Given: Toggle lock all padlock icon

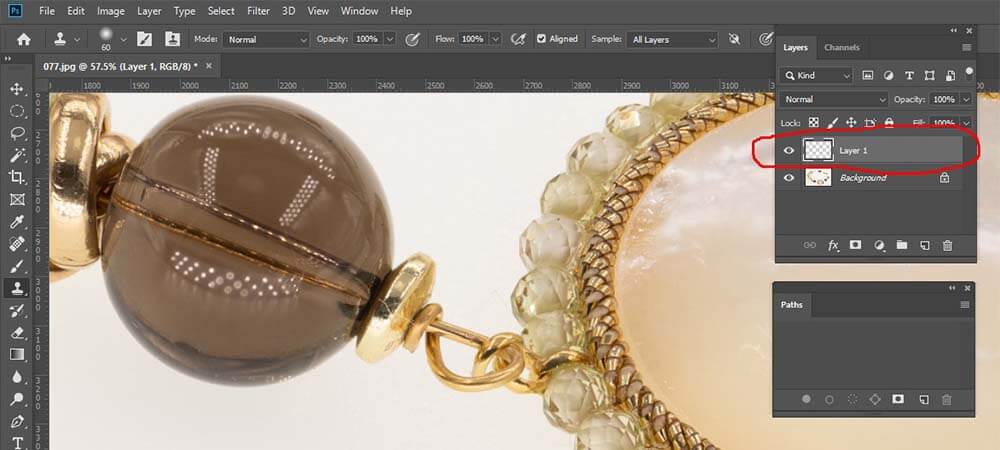Looking at the screenshot, I should (889, 122).
